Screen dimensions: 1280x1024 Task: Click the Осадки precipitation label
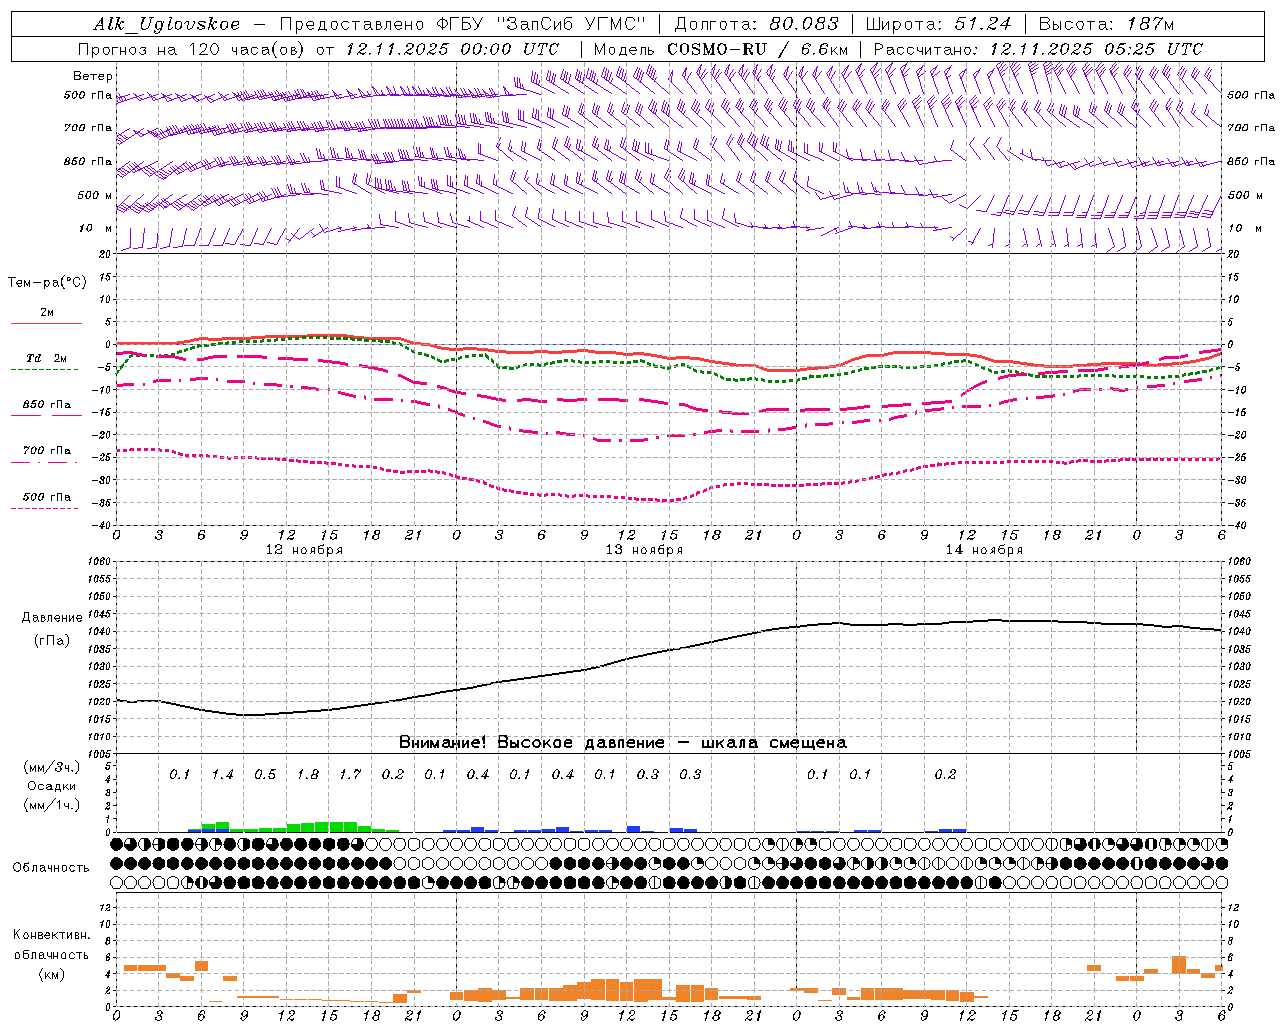tap(51, 786)
